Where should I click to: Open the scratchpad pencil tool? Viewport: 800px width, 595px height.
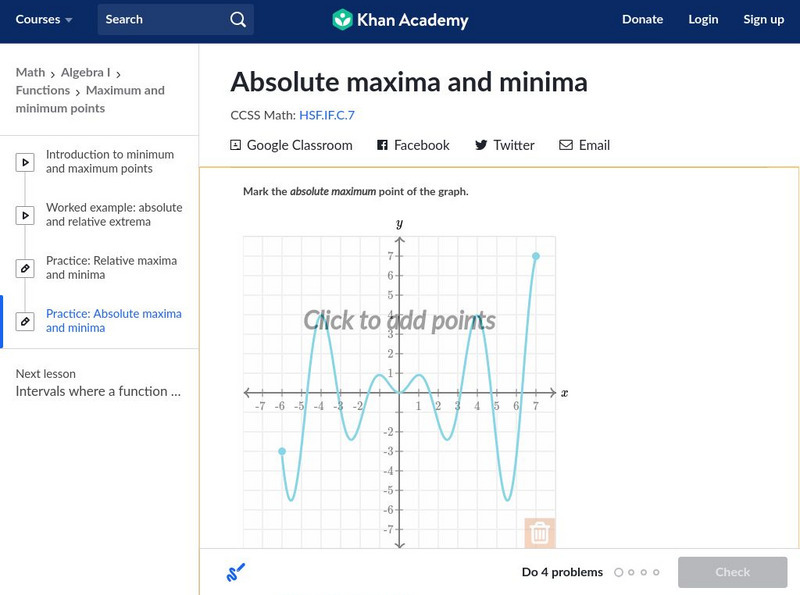pos(236,573)
